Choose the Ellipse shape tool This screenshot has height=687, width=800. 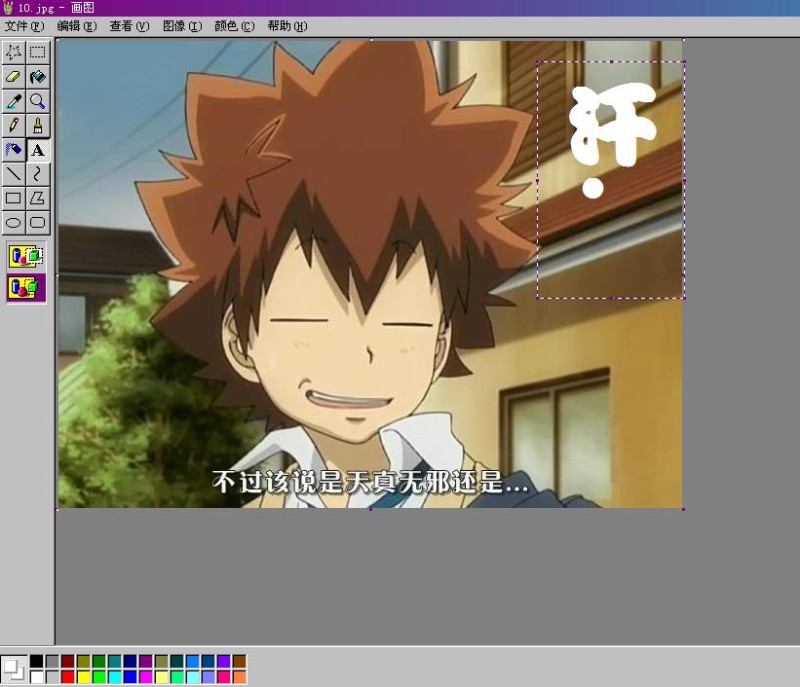pyautogui.click(x=13, y=223)
